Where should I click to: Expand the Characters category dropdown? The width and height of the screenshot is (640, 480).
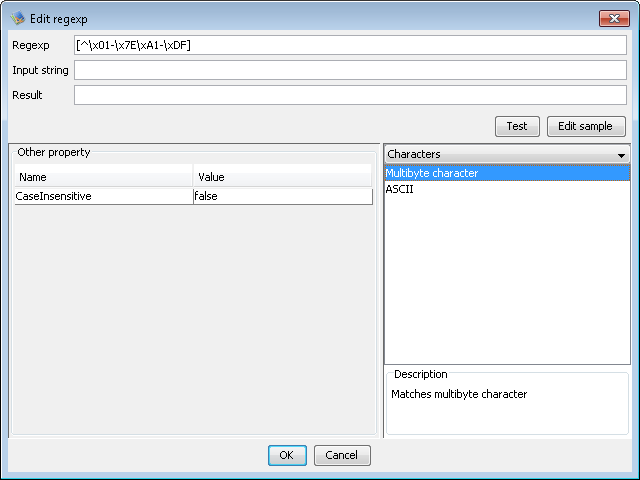tap(620, 155)
